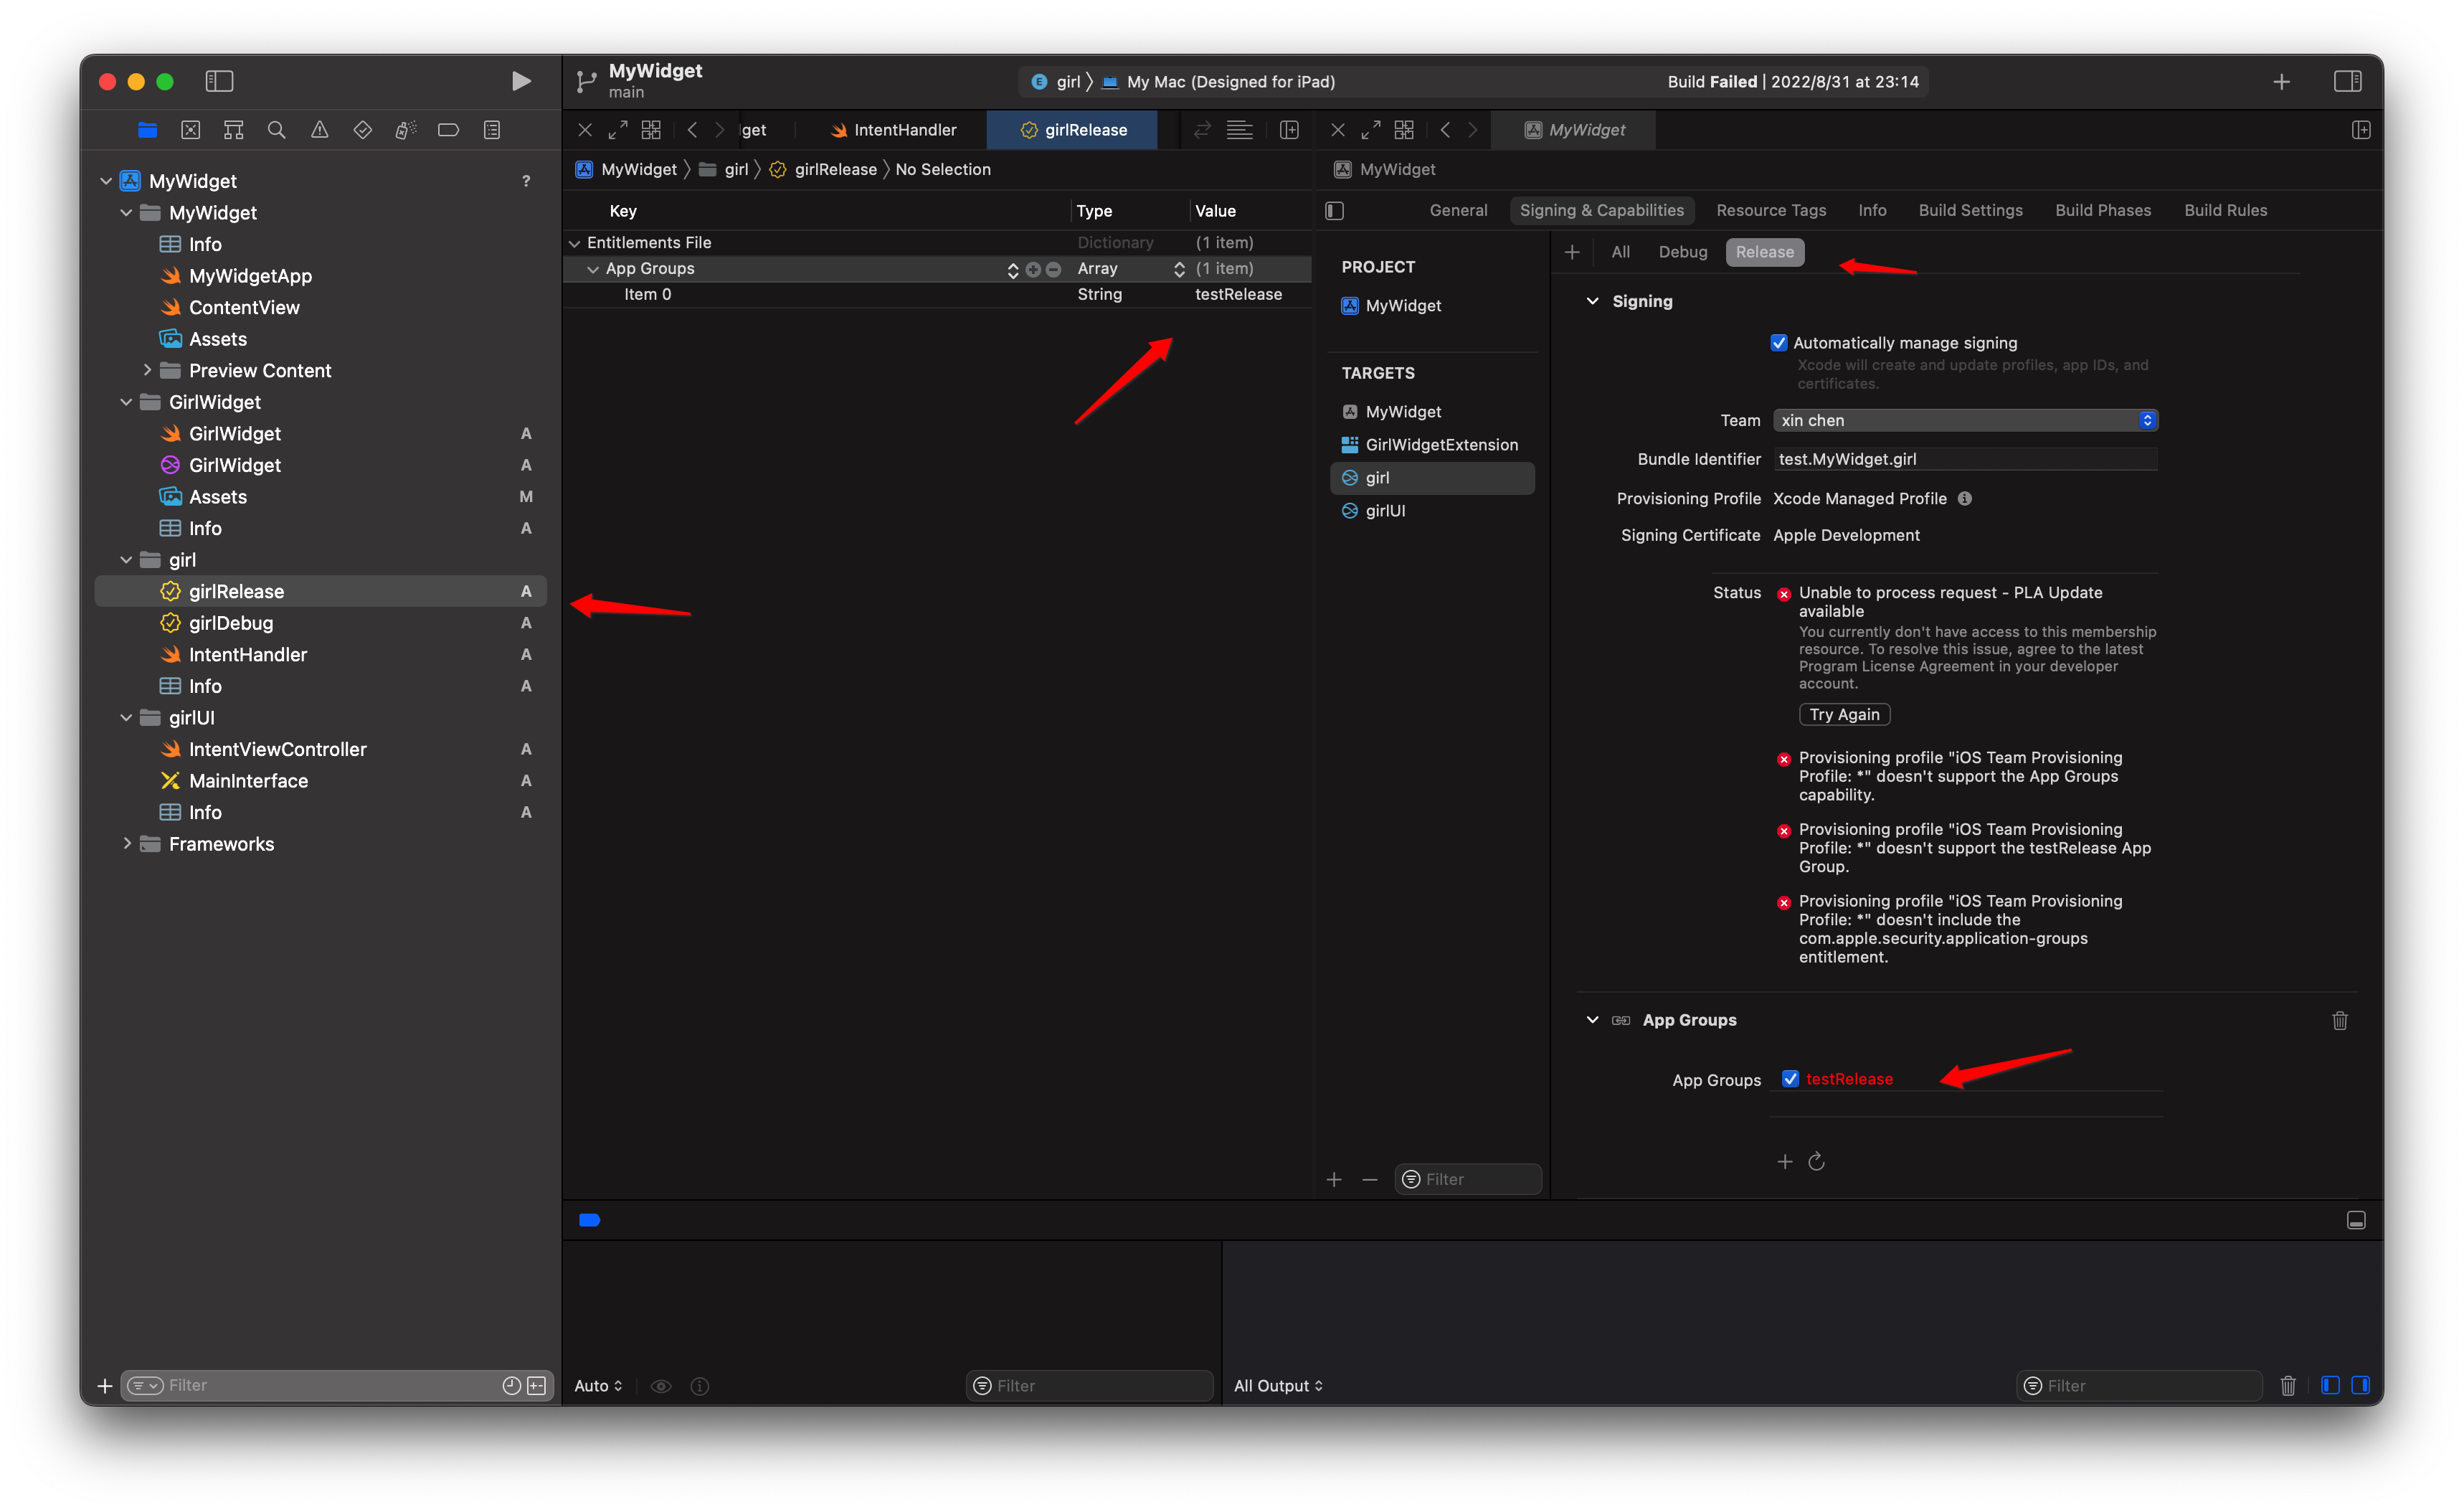The height and width of the screenshot is (1512, 2464).
Task: Delete App Groups capability with trash icon
Action: [2340, 1020]
